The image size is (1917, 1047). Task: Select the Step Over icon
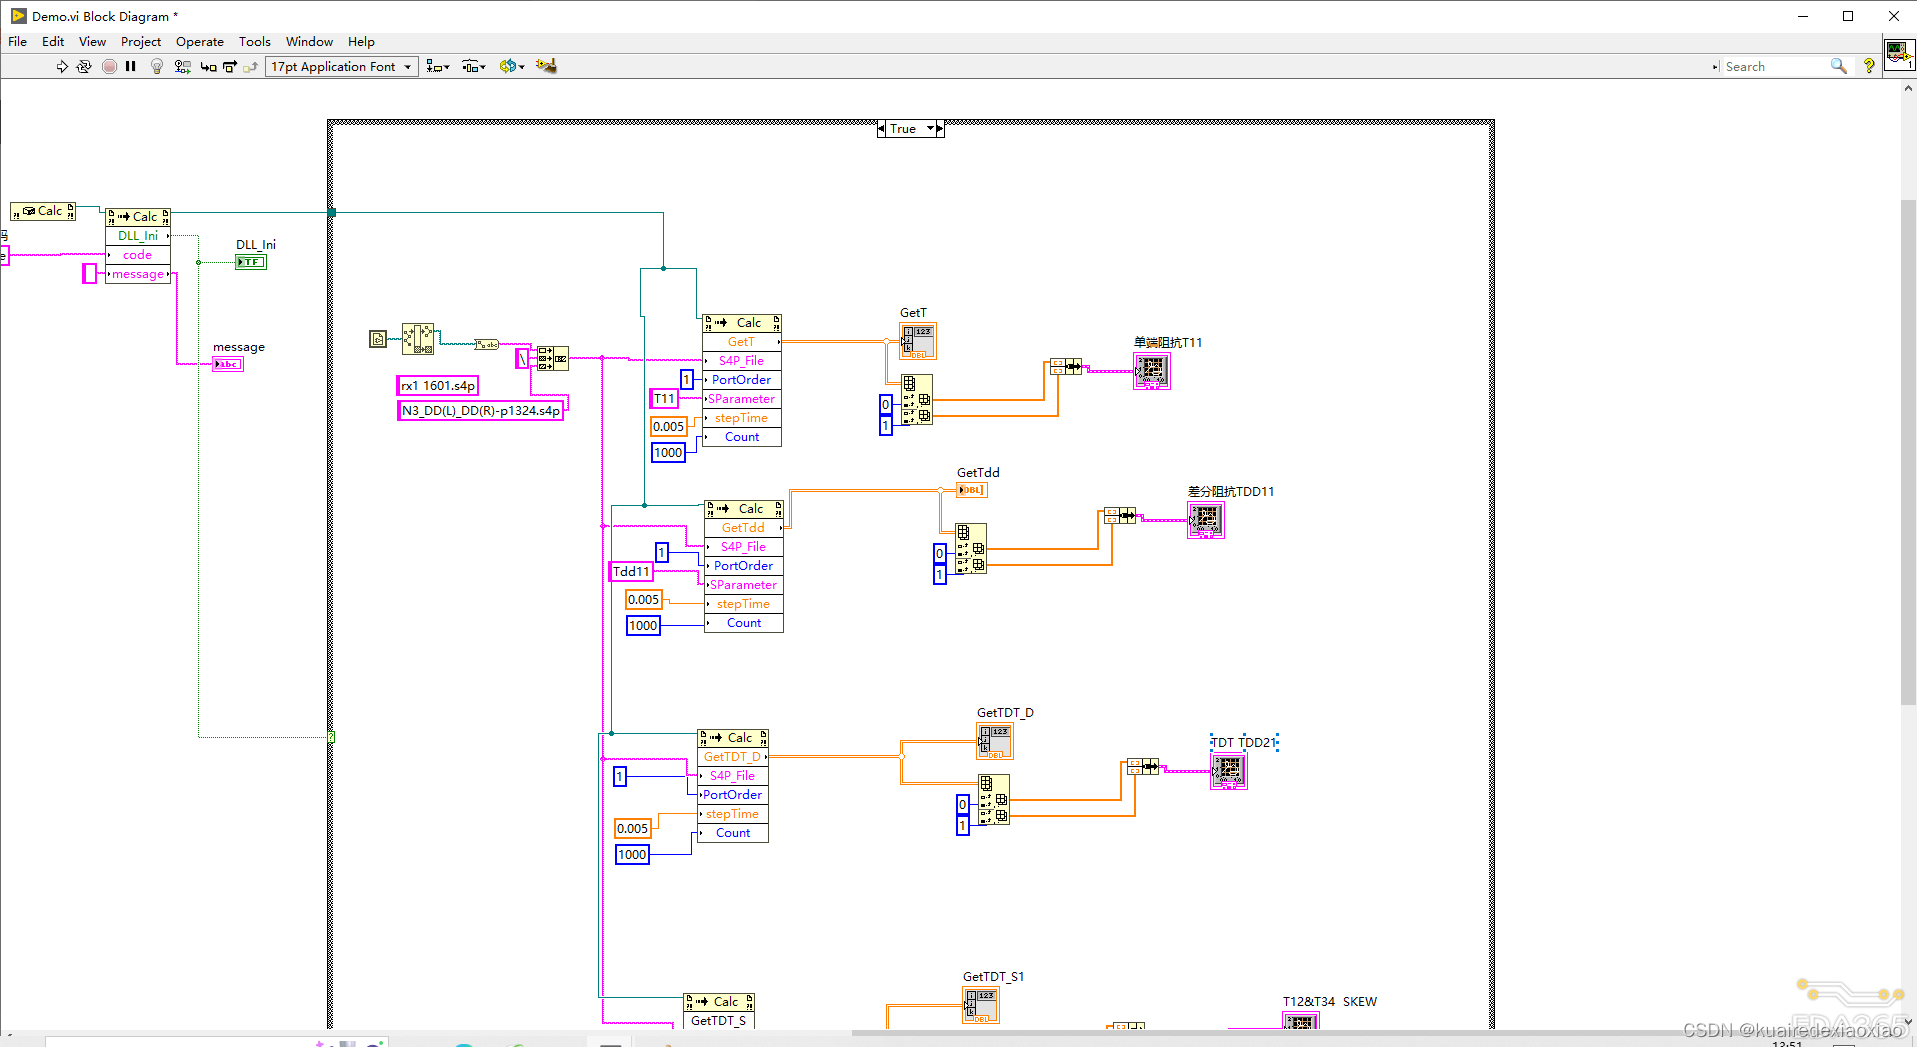229,66
